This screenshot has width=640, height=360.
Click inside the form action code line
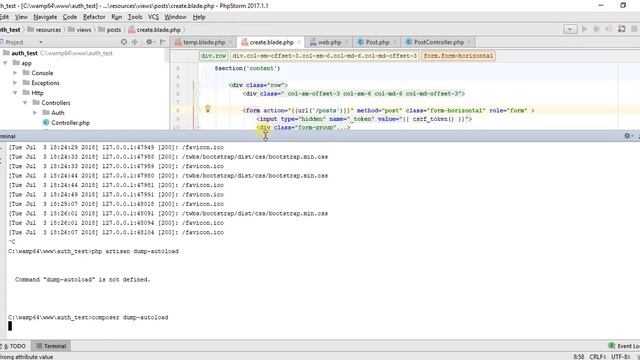[x=388, y=111]
